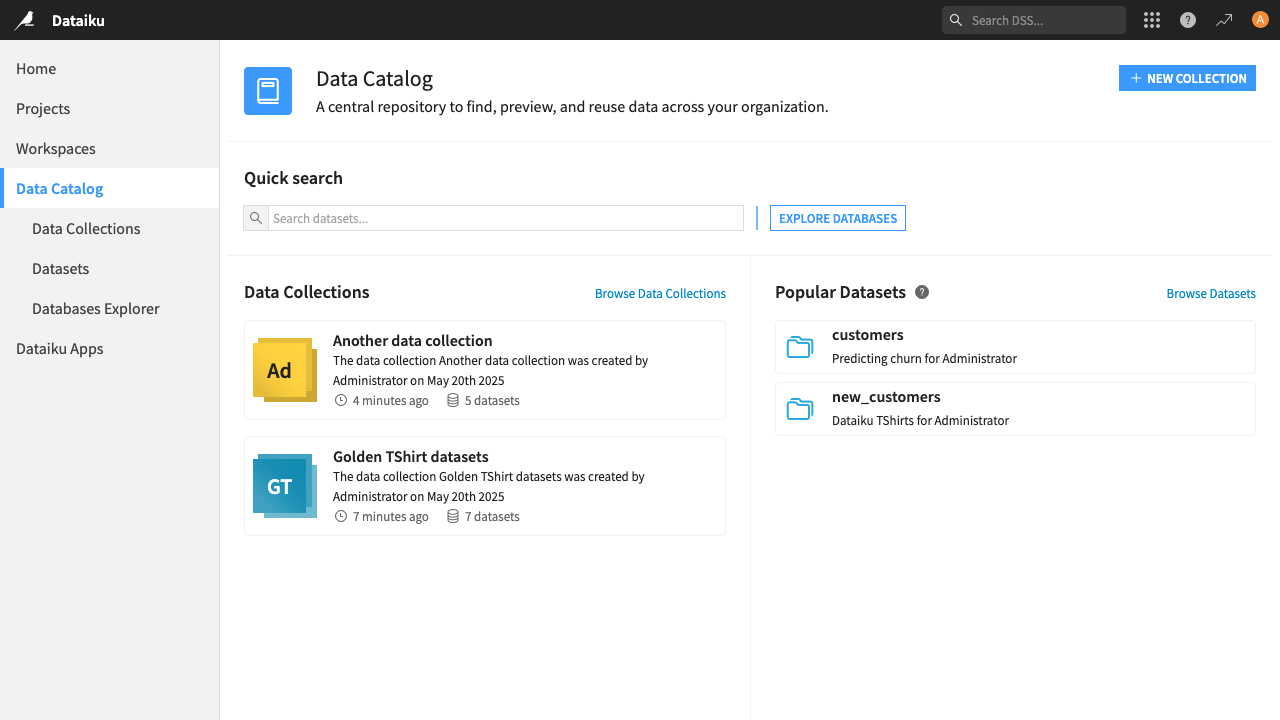Click the text '7 minutes ago'
This screenshot has height=720, width=1280.
point(390,516)
